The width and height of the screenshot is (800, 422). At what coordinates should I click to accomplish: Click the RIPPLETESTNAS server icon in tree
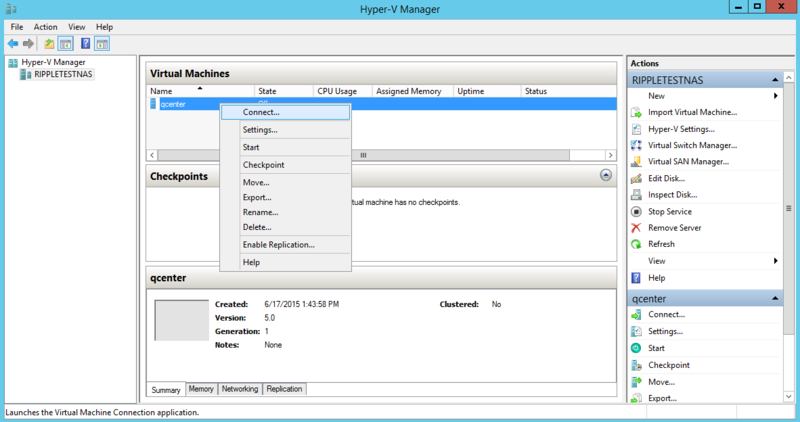tap(26, 75)
